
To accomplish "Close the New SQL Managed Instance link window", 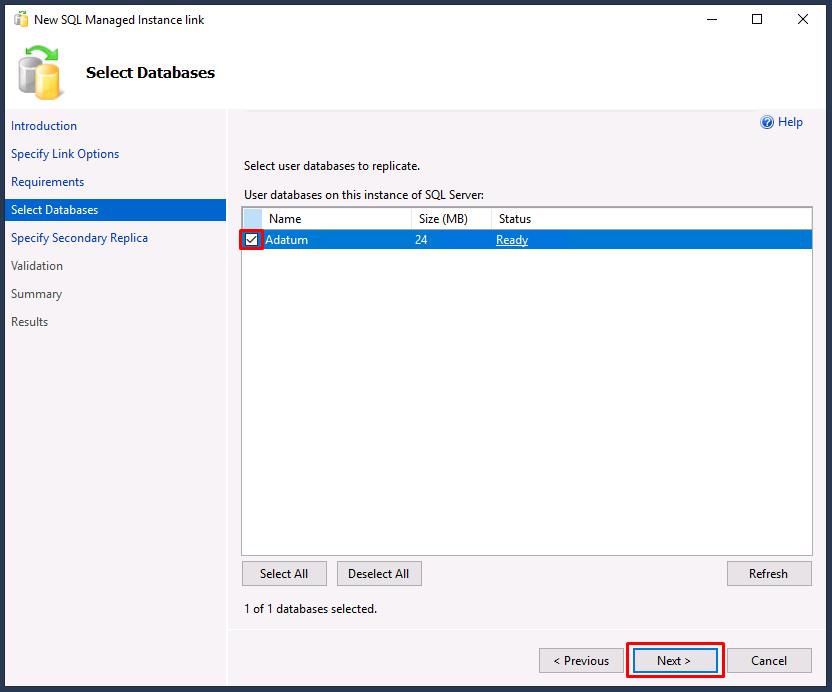I will (x=803, y=20).
